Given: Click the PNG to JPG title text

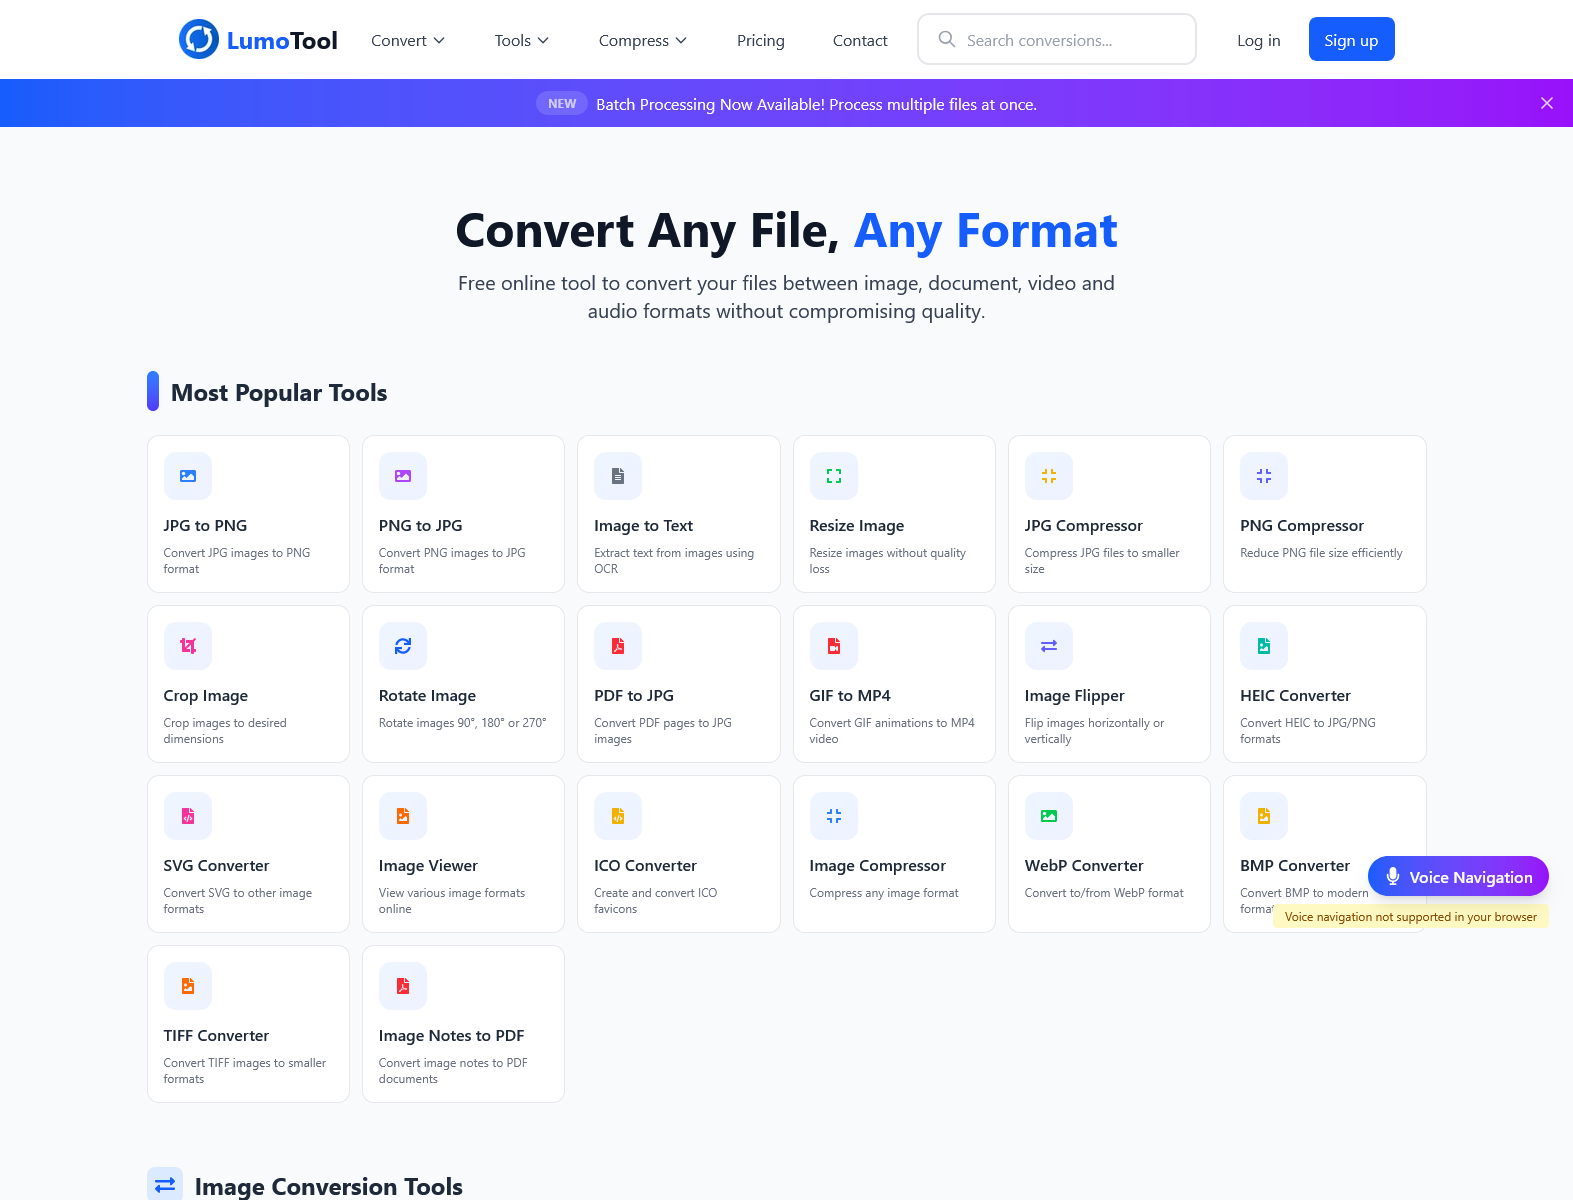Looking at the screenshot, I should pos(421,526).
